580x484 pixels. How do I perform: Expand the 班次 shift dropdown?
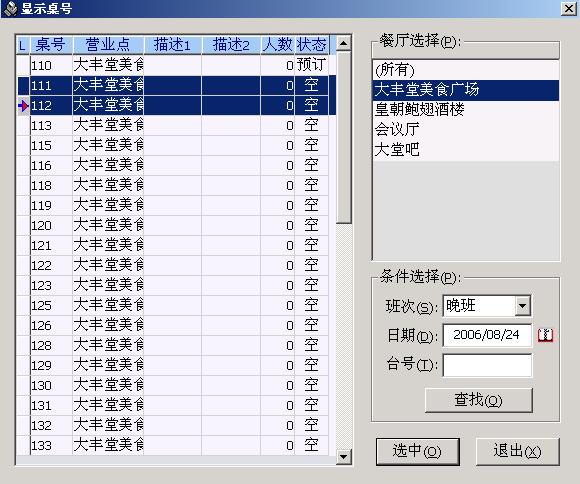pos(523,306)
